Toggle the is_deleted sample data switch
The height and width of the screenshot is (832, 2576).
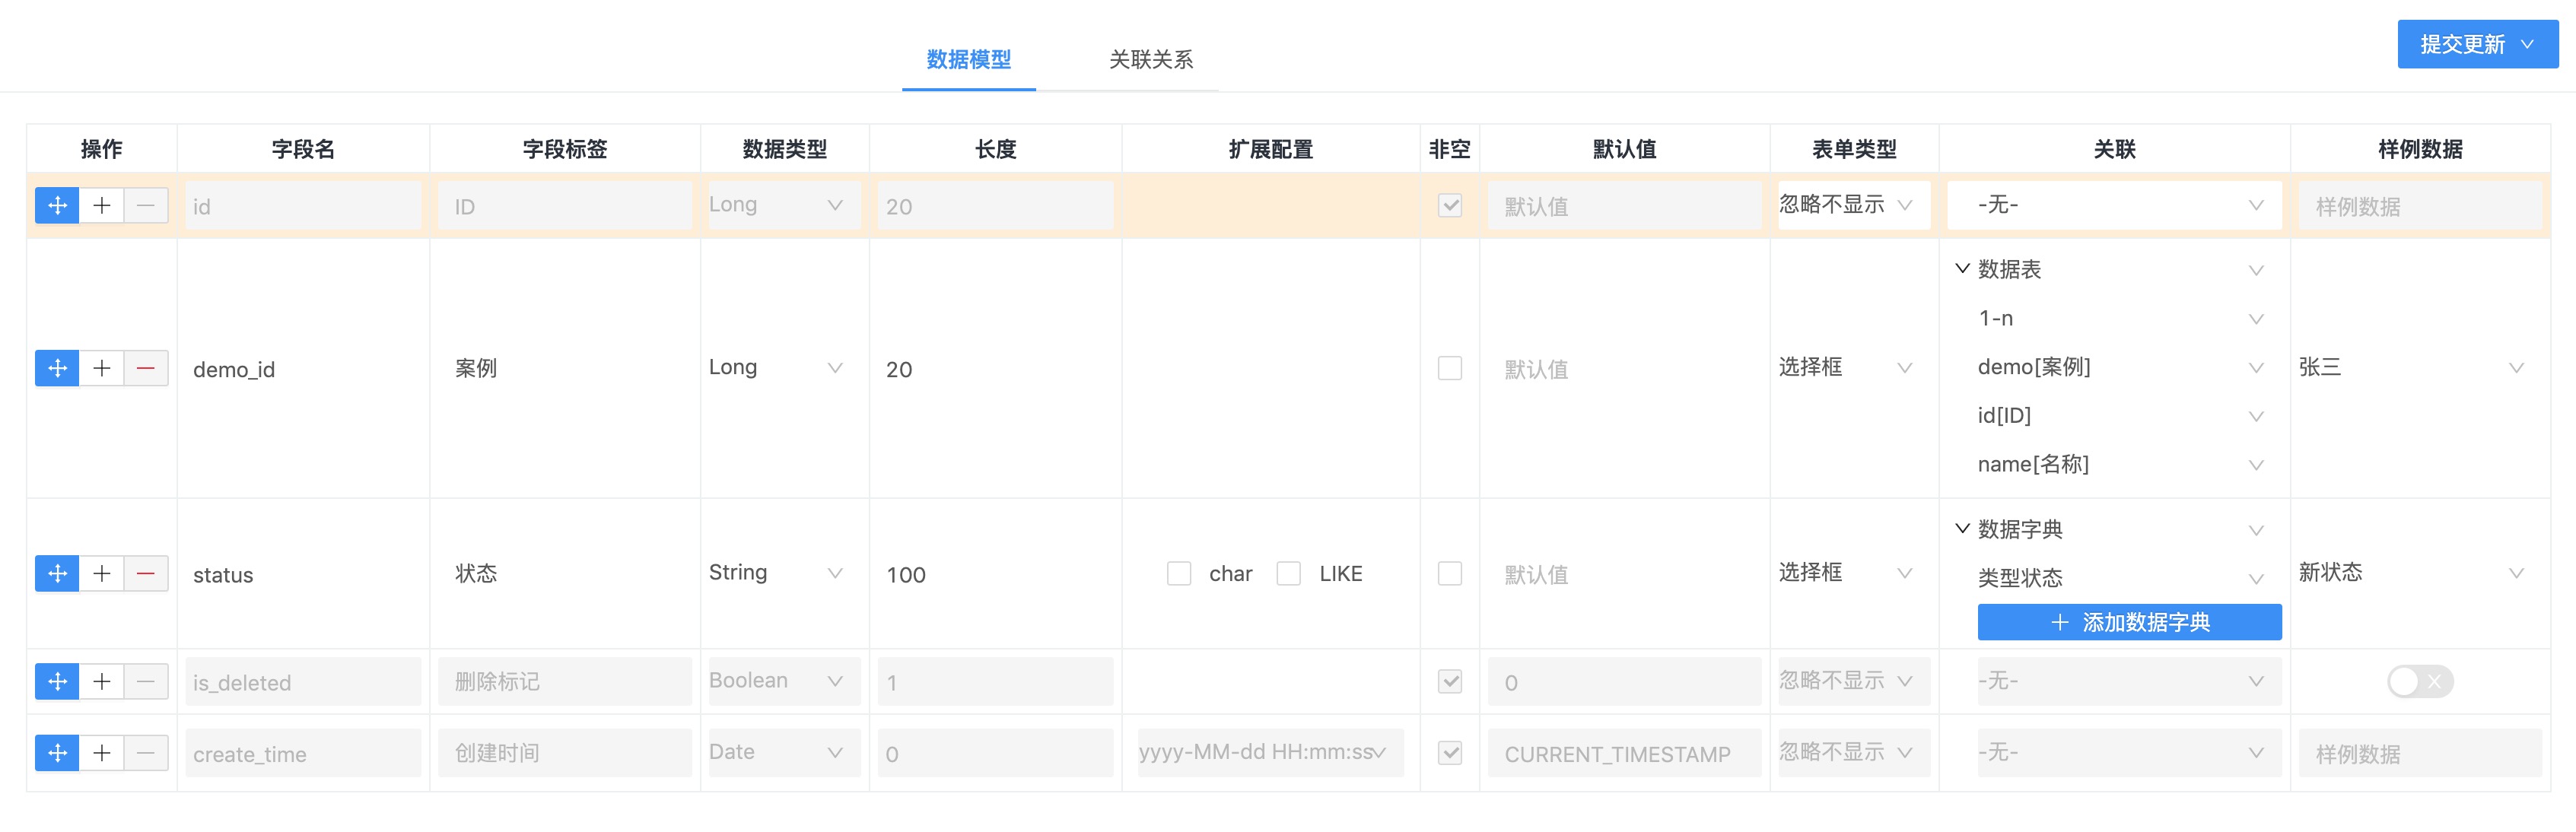click(2419, 682)
